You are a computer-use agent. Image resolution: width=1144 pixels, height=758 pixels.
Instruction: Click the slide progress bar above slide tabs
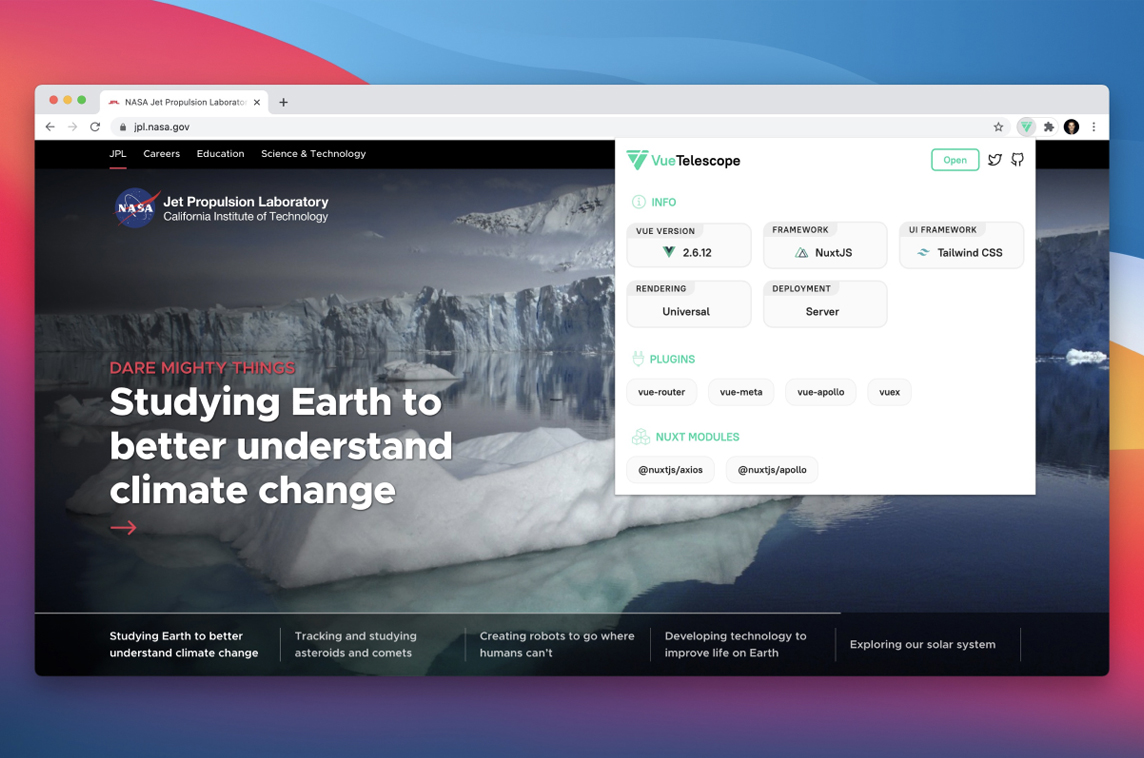(x=438, y=613)
